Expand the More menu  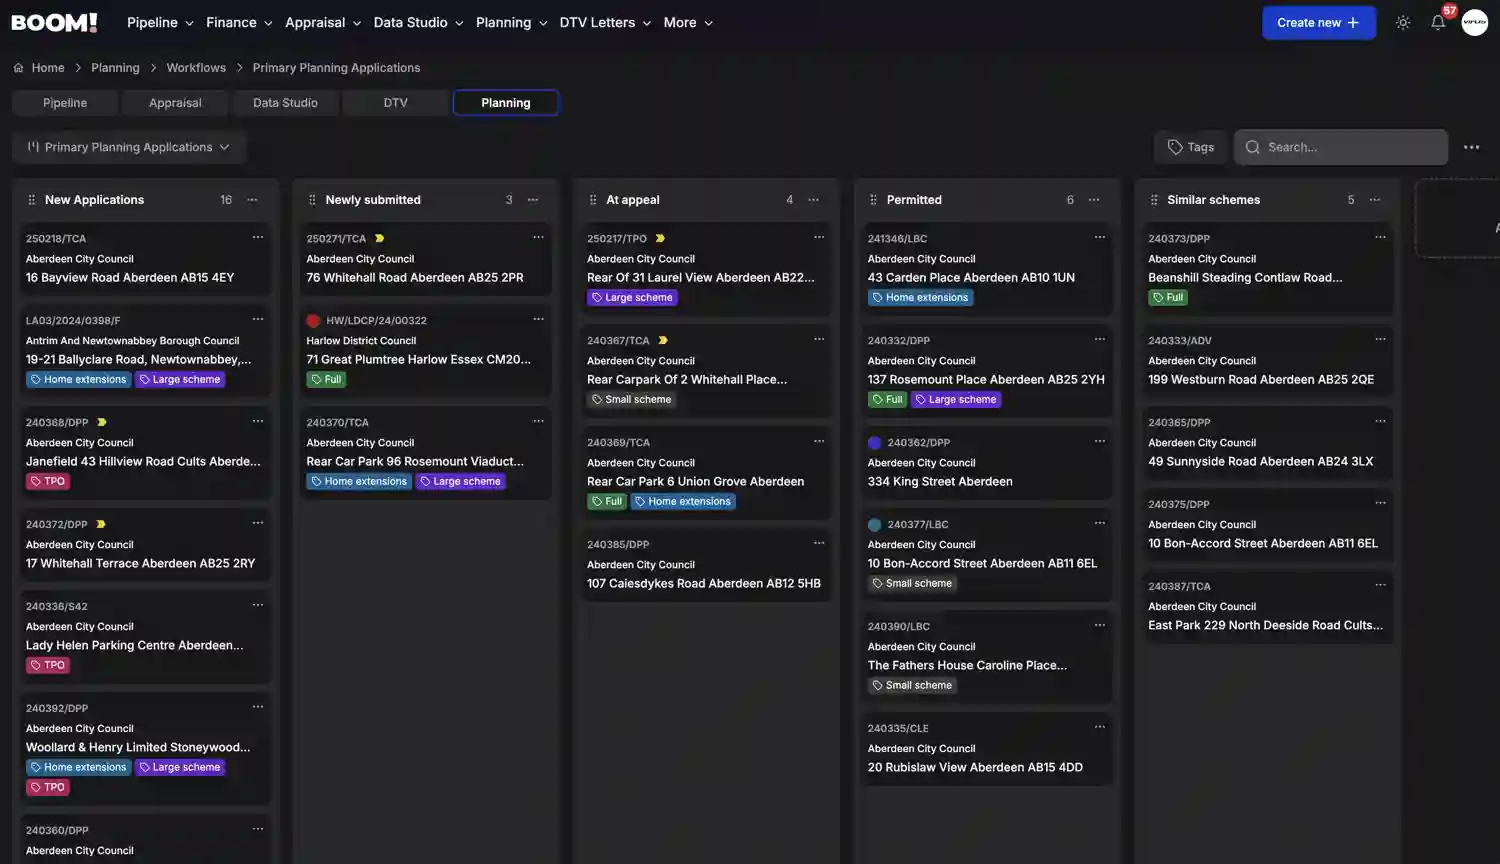click(688, 22)
